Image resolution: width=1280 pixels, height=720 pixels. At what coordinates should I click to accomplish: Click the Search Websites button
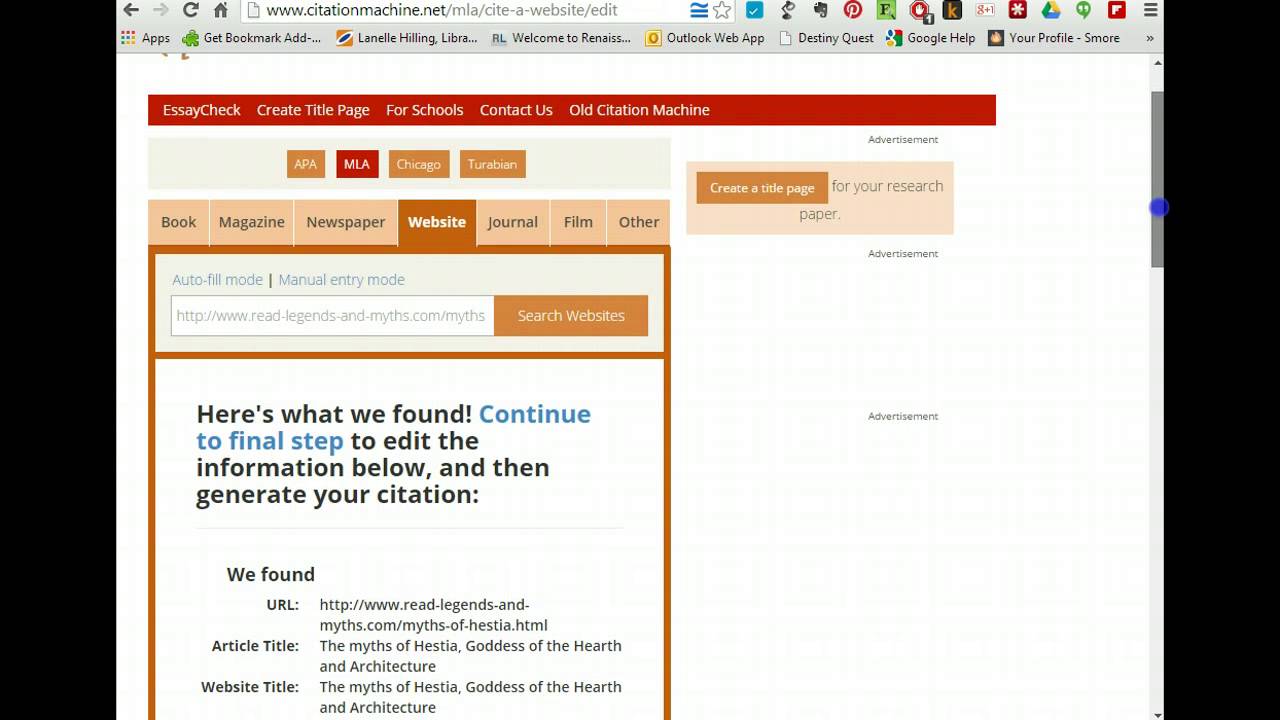click(571, 316)
